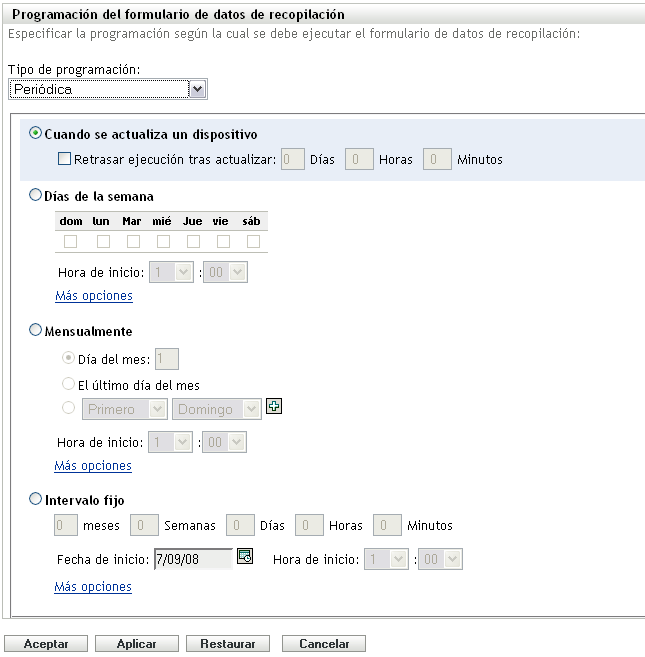Open the hour dropdown under Intervalo fijo
Image resolution: width=645 pixels, height=657 pixels.
click(386, 559)
